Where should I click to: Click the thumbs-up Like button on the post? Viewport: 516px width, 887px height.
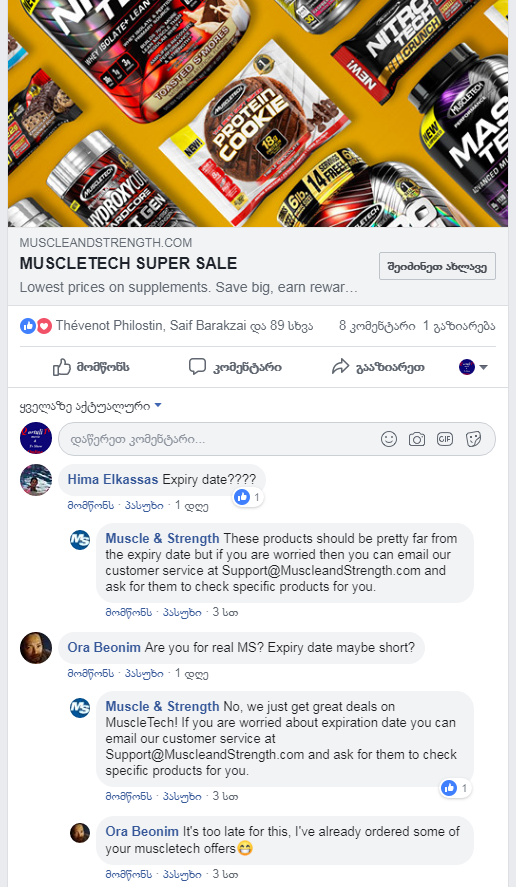click(x=91, y=367)
